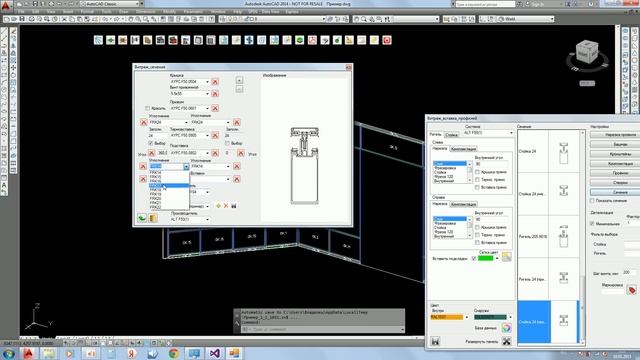The image size is (640, 360).
Task: Open the Modify menu
Action: pyautogui.click(x=169, y=12)
